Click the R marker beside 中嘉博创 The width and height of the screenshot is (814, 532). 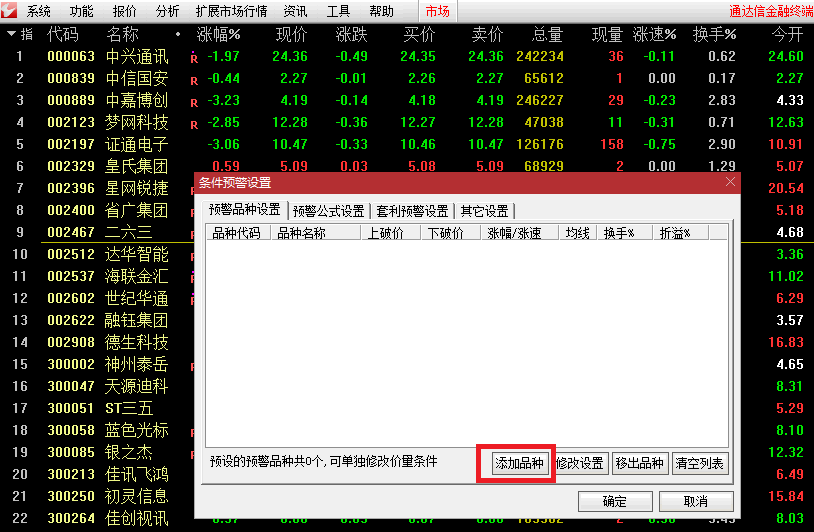coord(194,102)
